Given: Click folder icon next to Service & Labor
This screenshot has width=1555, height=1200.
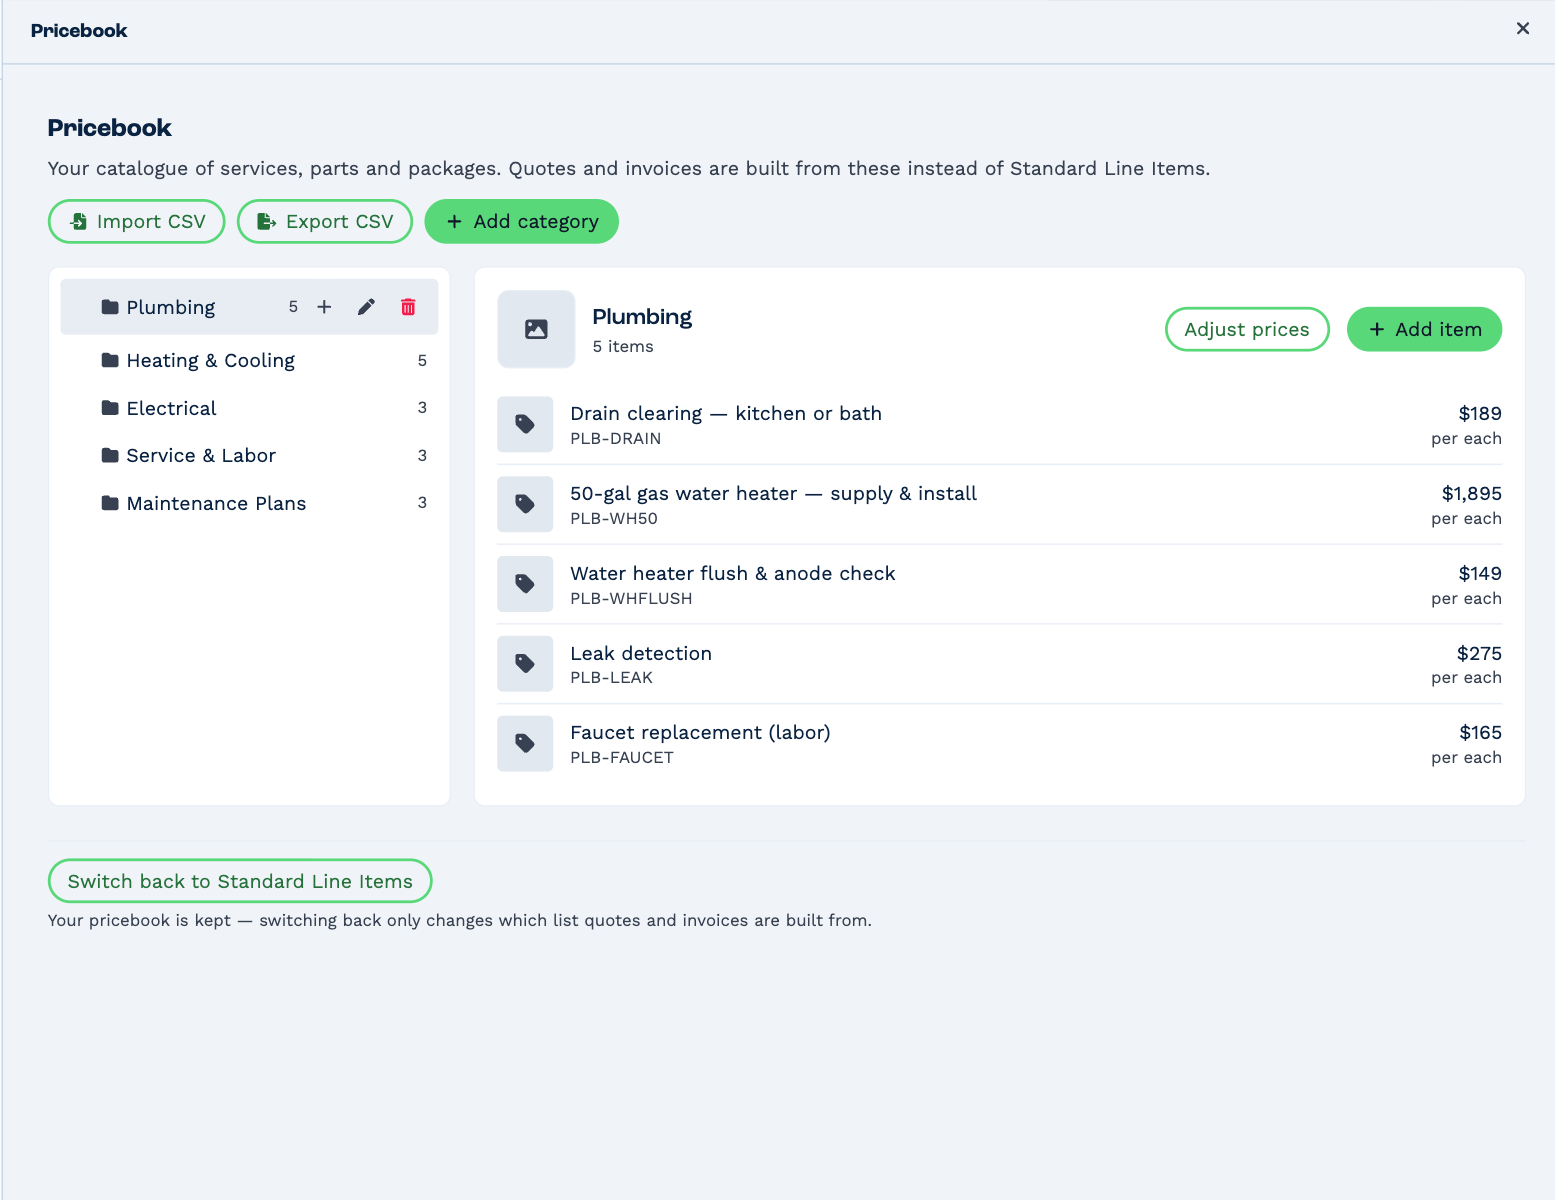Looking at the screenshot, I should pos(110,455).
